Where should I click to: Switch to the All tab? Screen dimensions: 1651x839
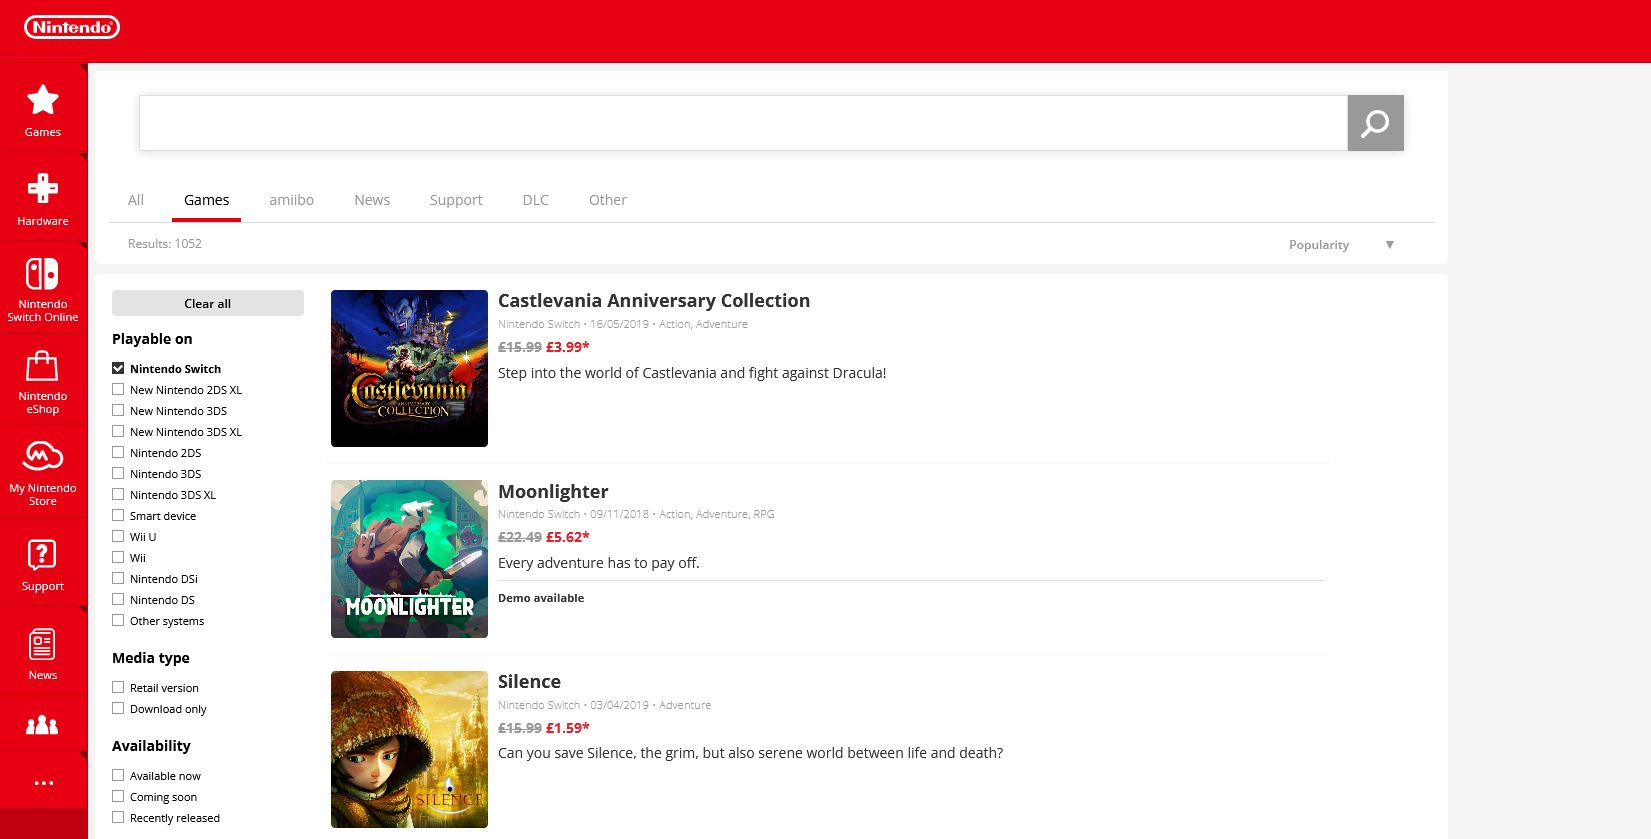pos(136,200)
